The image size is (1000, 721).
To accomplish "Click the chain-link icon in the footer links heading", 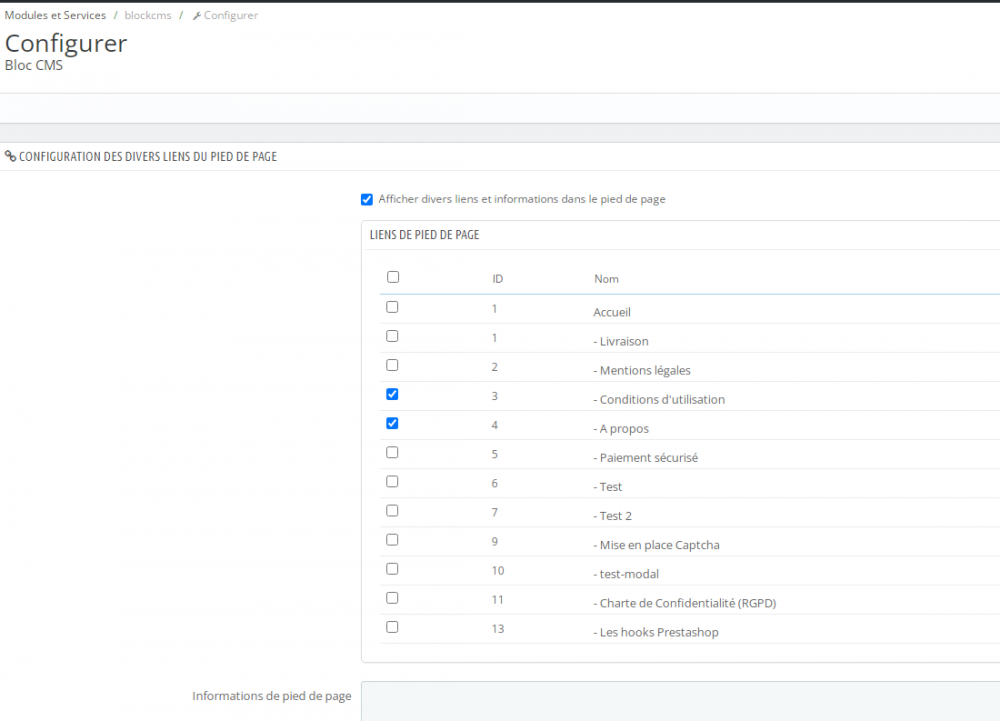I will click(10, 157).
